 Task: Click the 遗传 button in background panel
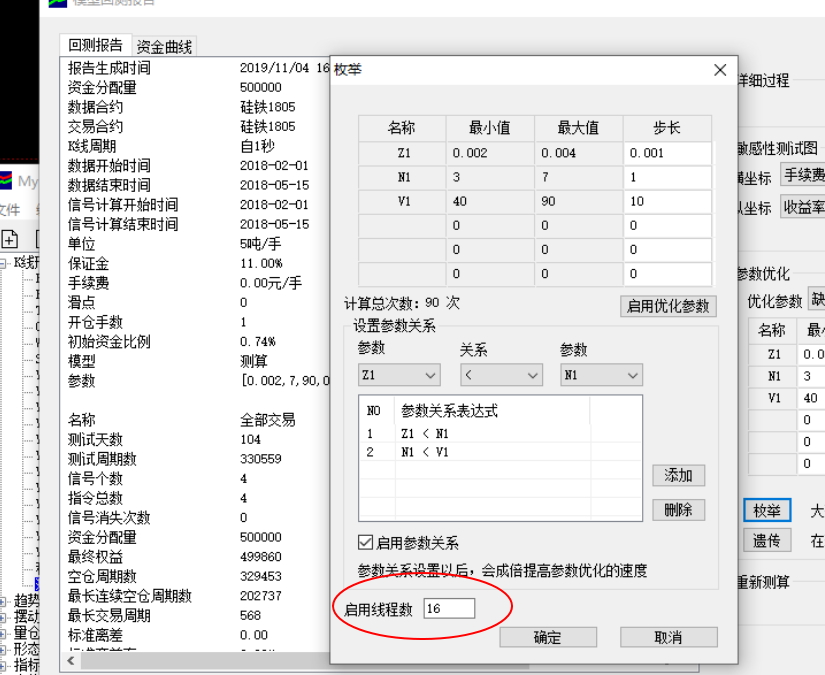click(767, 540)
